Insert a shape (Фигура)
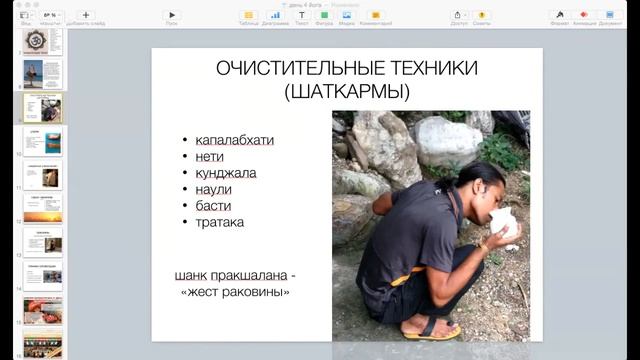This screenshot has width=640, height=360. 324,15
